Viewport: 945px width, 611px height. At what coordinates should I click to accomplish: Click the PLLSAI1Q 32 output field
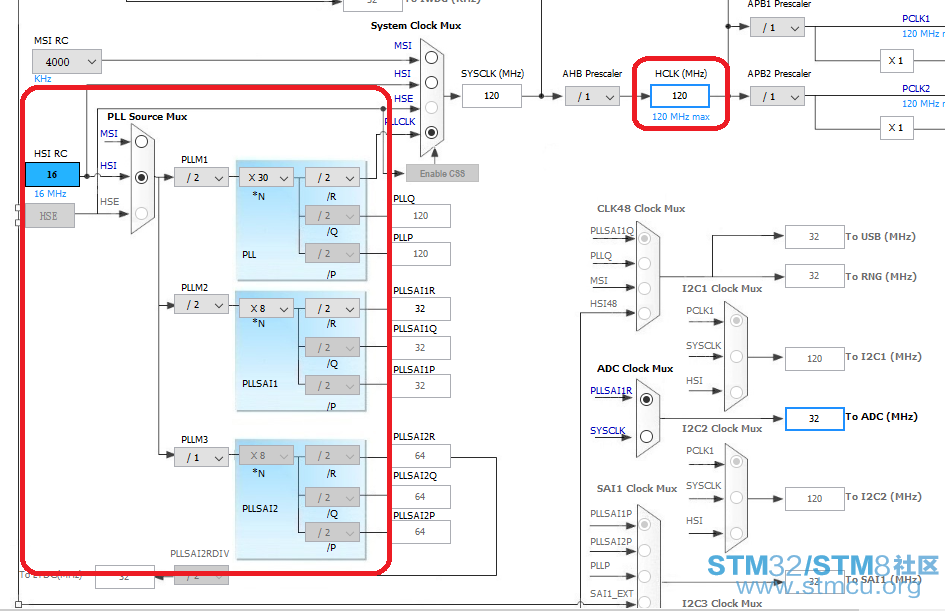421,348
